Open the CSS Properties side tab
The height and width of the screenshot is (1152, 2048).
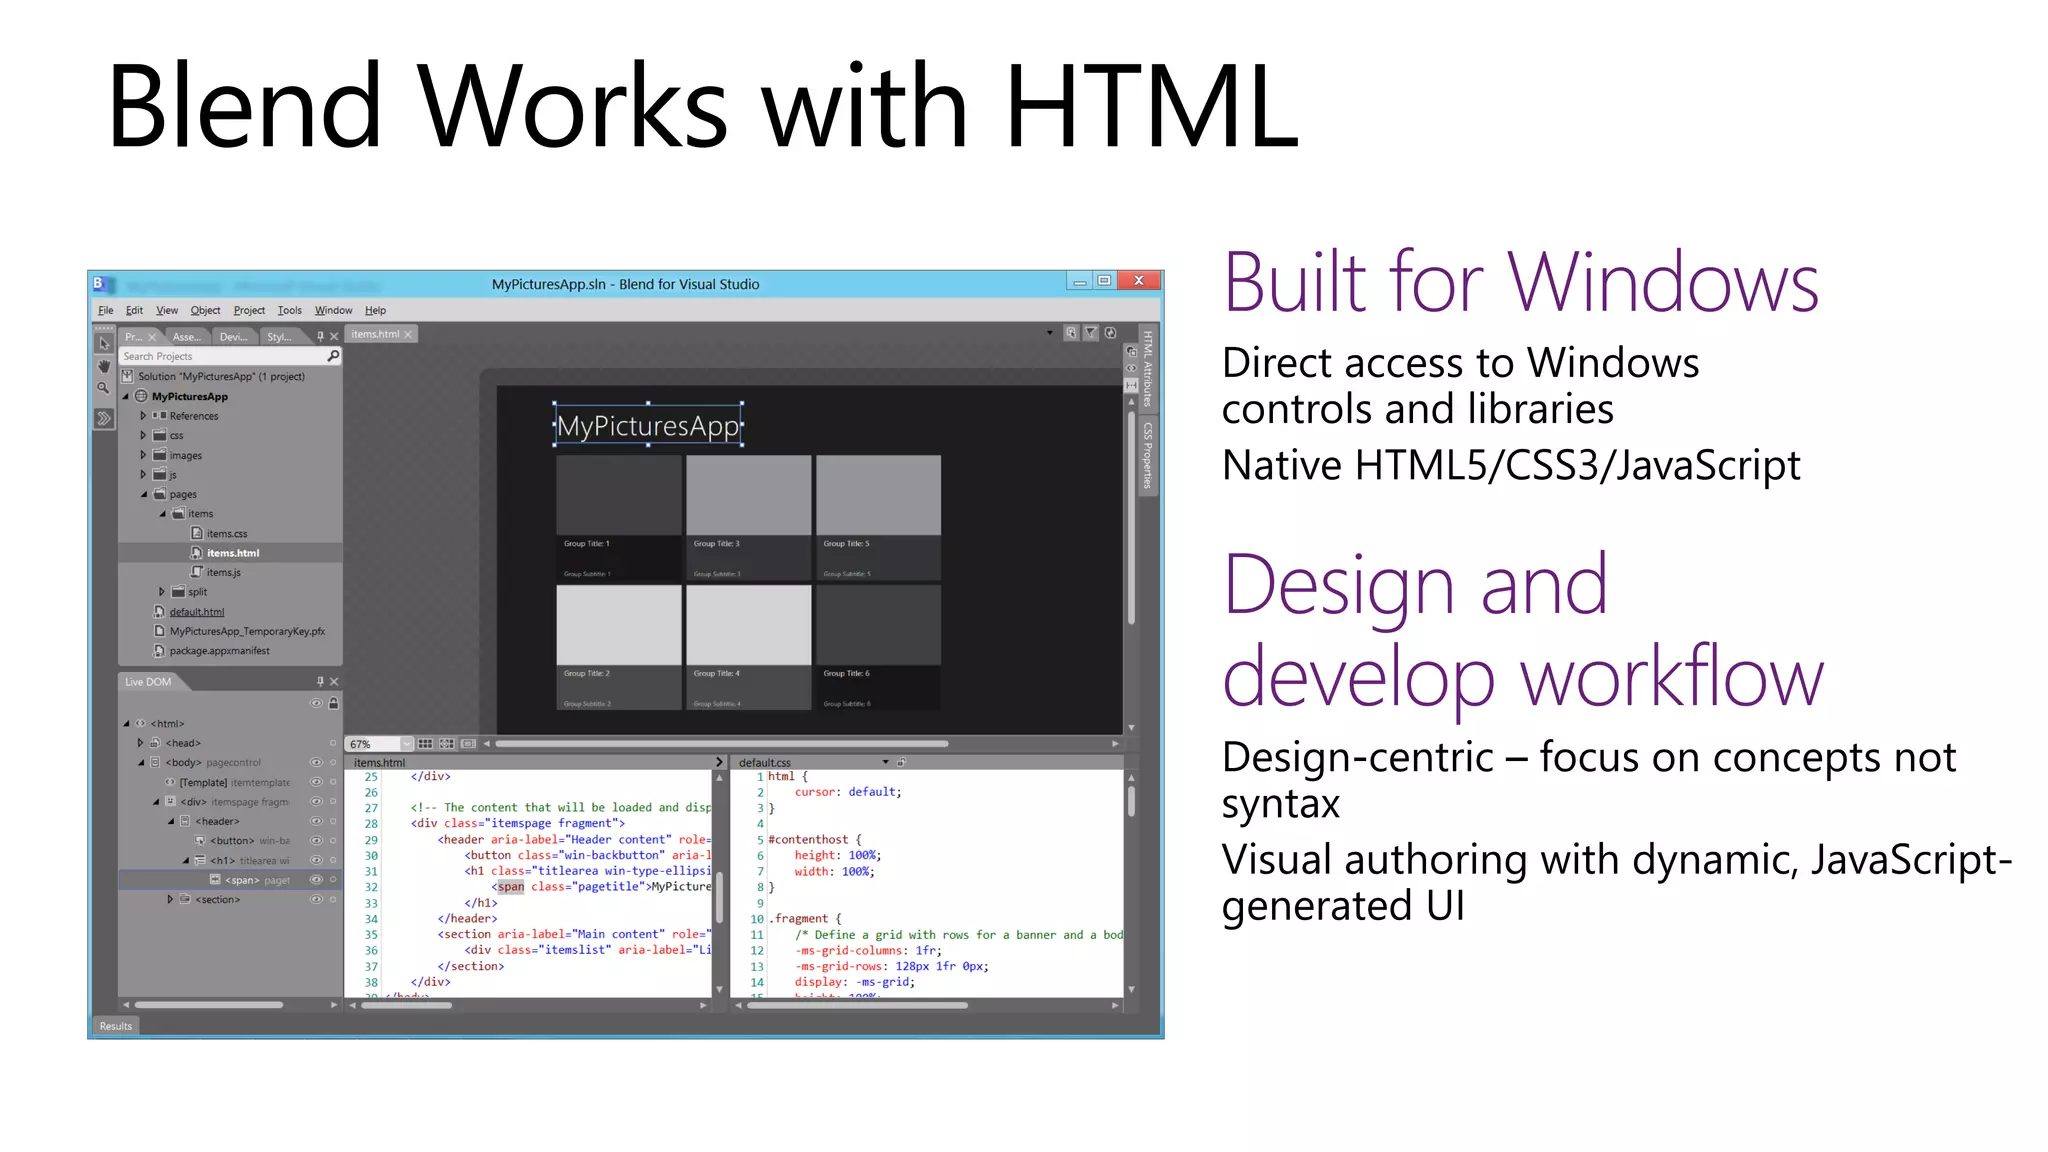[x=1148, y=456]
